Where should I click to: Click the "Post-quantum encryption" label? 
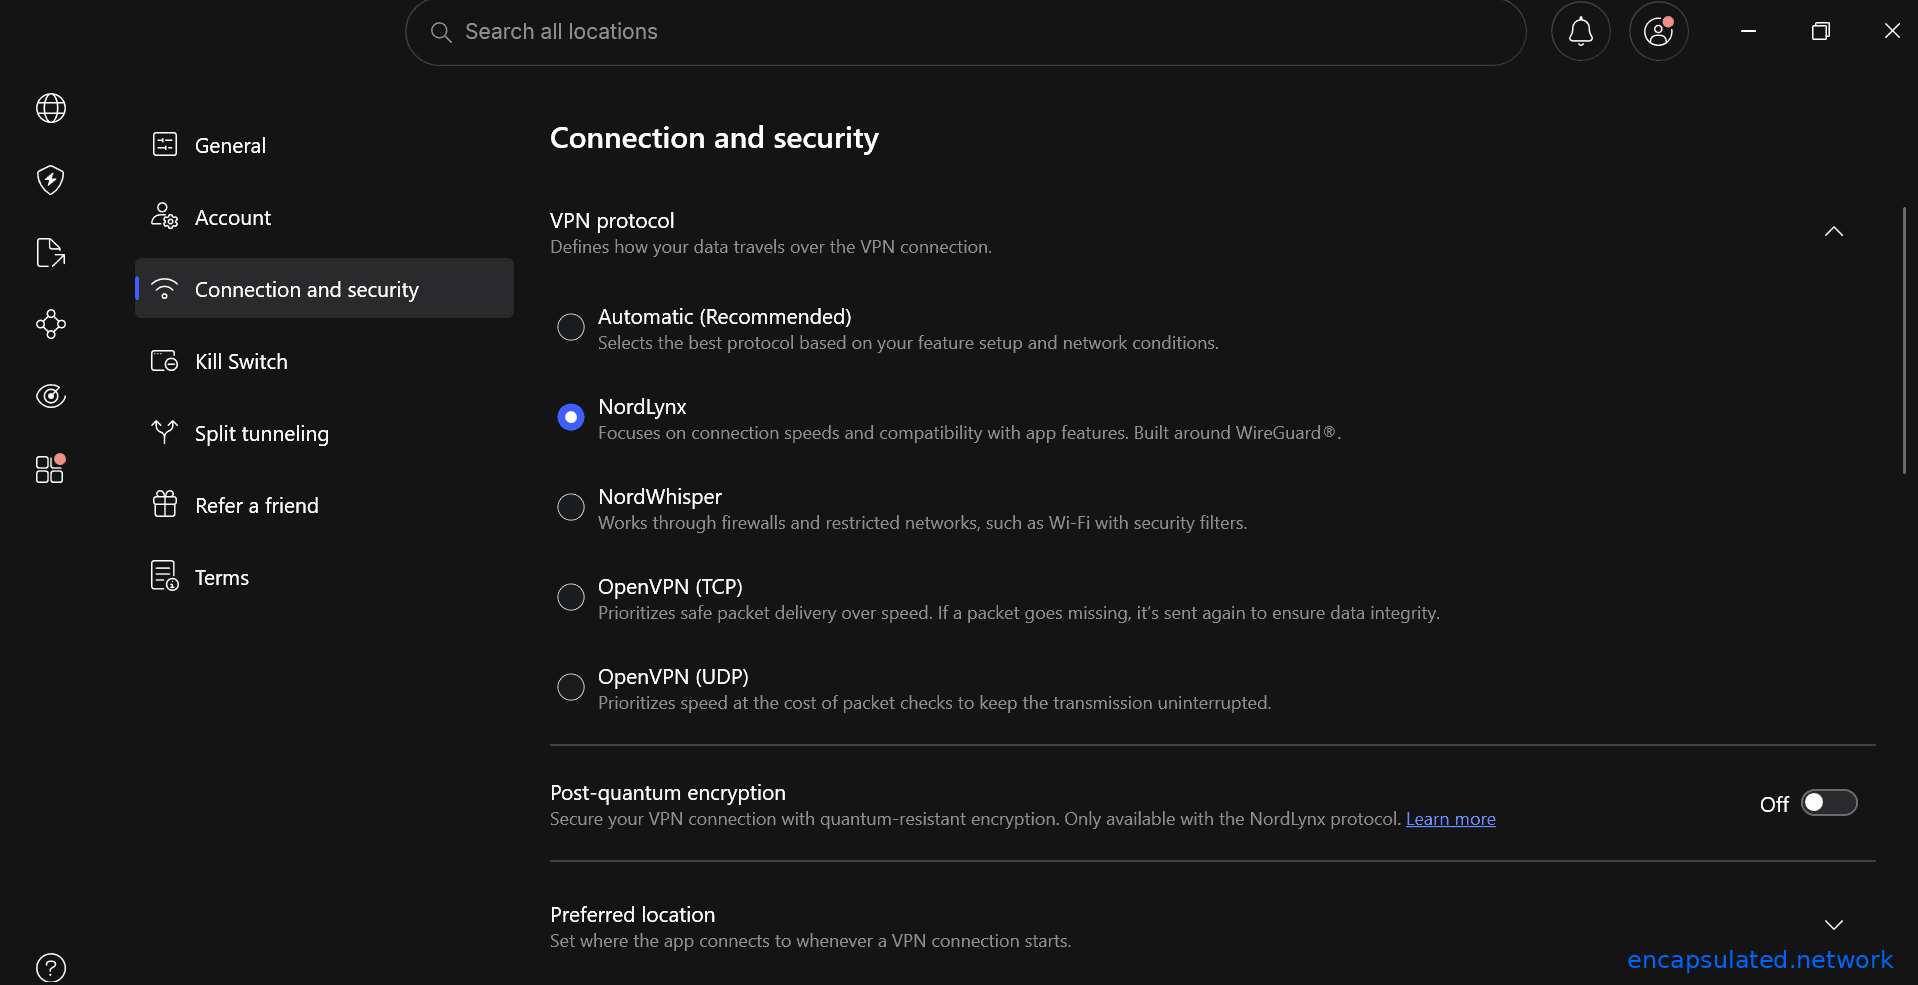(668, 793)
